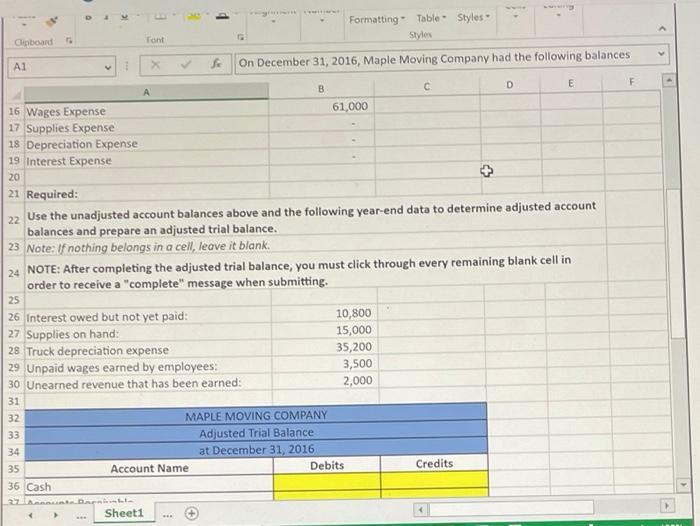Select column D header
This screenshot has width=700, height=526.
coord(509,84)
